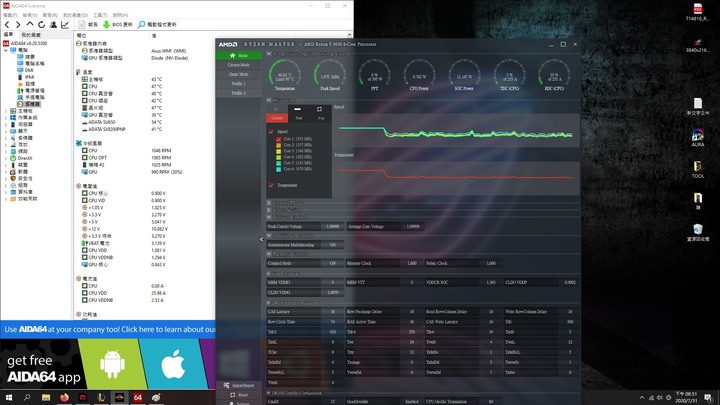Viewport: 720px width, 405px height.
Task: Click histogram minimize bar icon
Action: pyautogui.click(x=297, y=109)
